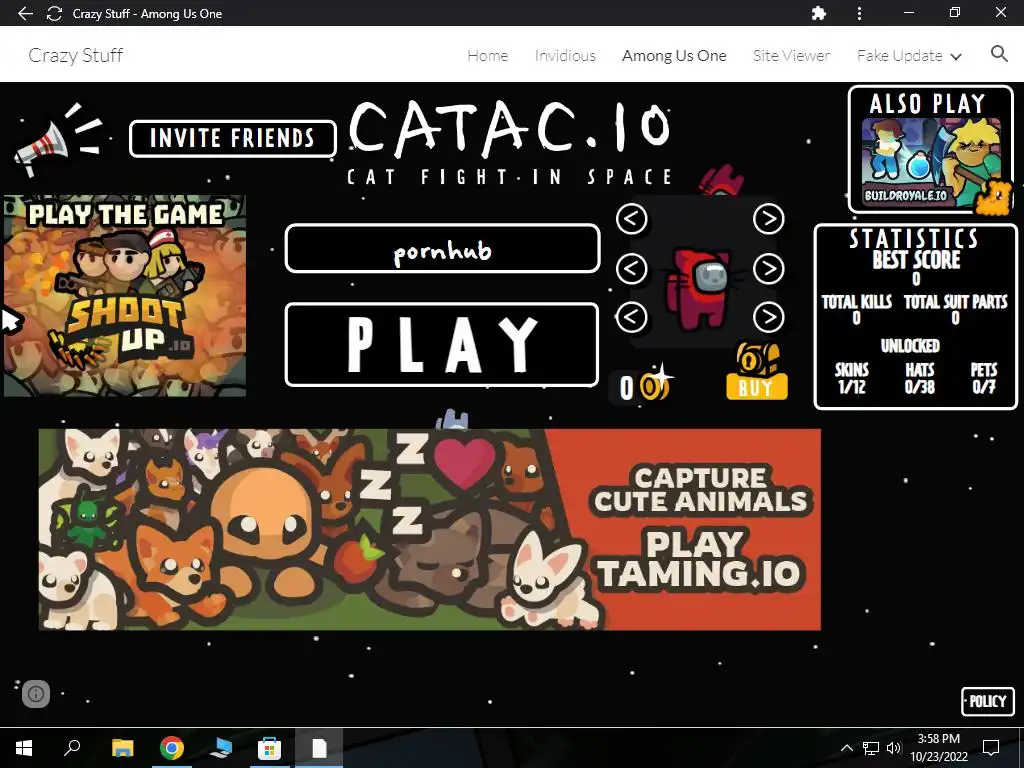Open the three-dot app menu
The width and height of the screenshot is (1024, 768).
coord(859,13)
